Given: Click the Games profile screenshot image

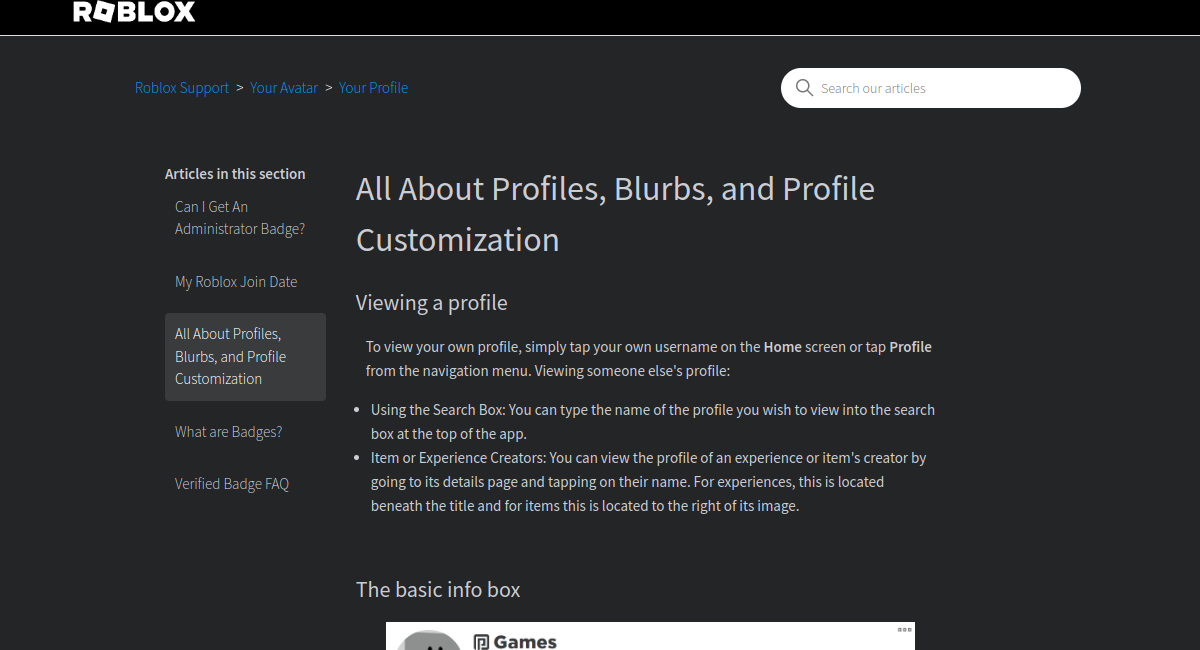Looking at the screenshot, I should 650,636.
